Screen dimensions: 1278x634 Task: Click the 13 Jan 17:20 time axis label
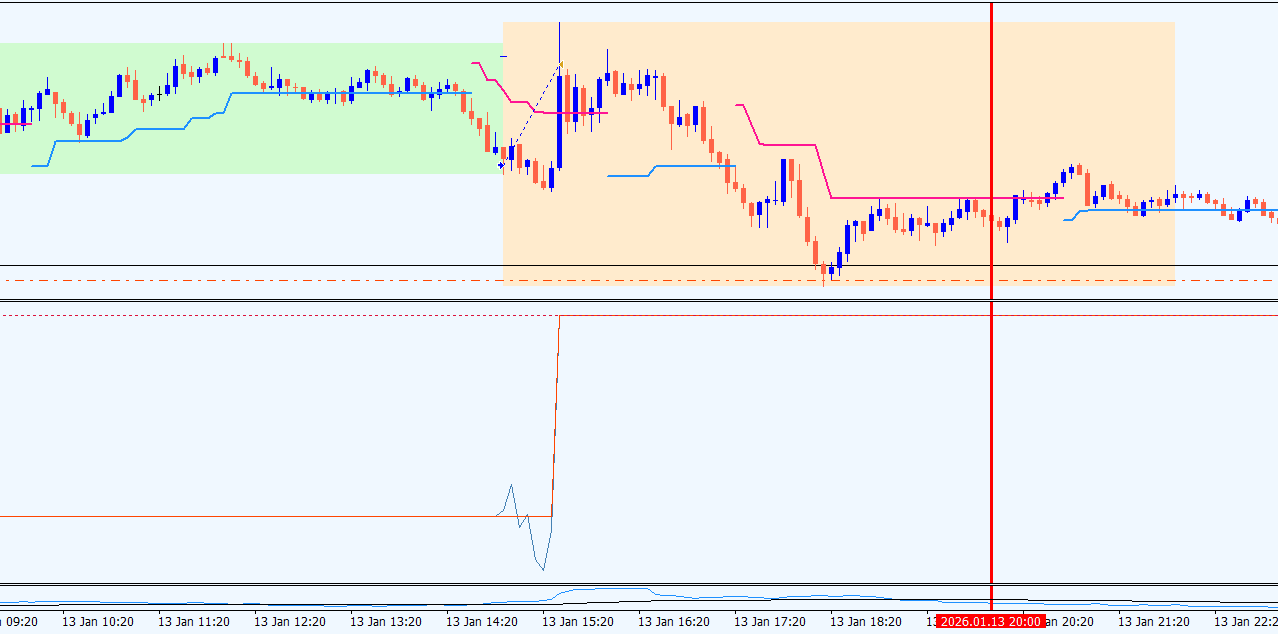769,621
